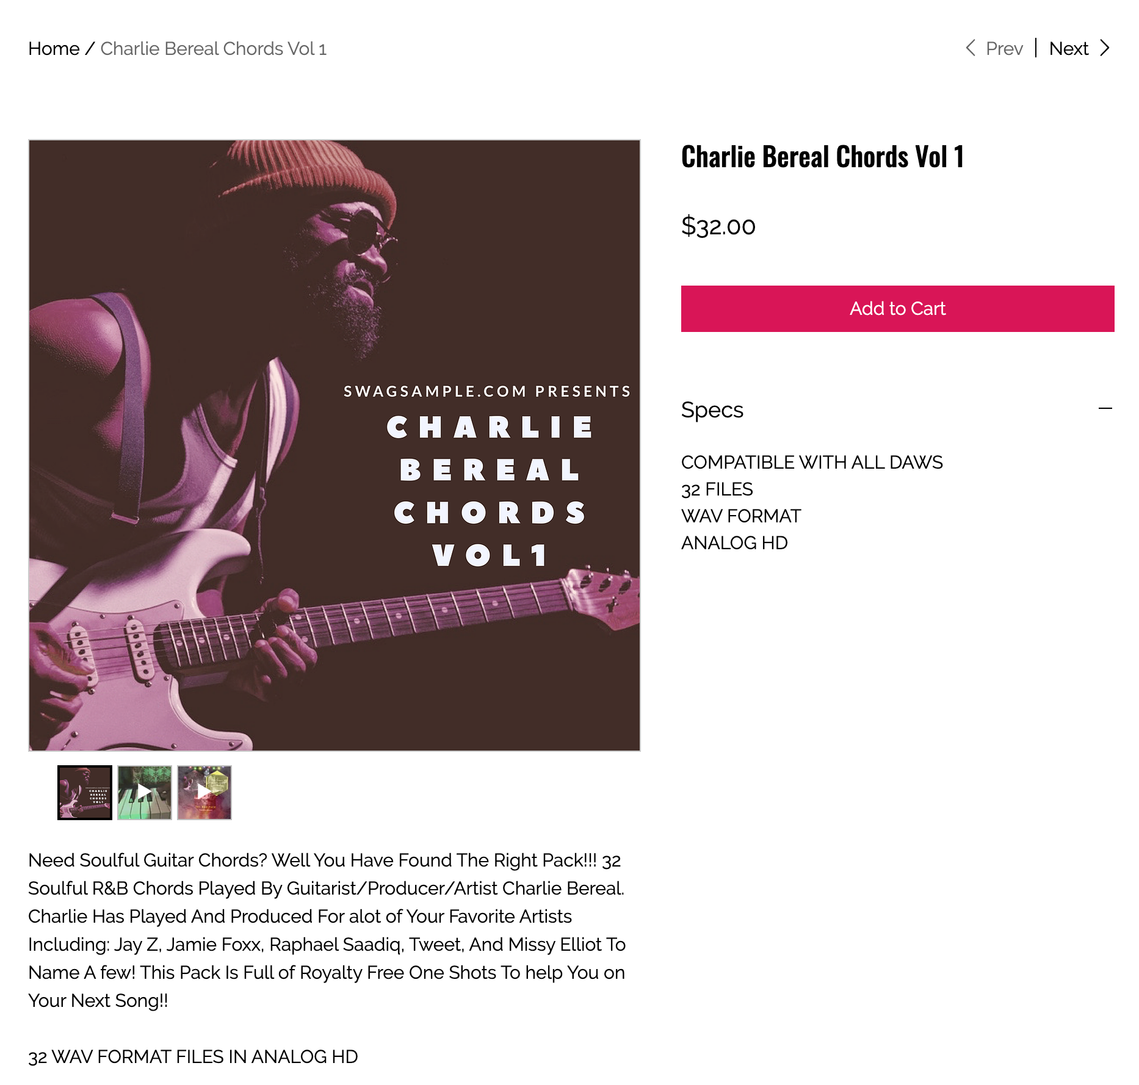Click the WAV FORMAT spec line
The width and height of the screenshot is (1139, 1085).
pos(741,516)
